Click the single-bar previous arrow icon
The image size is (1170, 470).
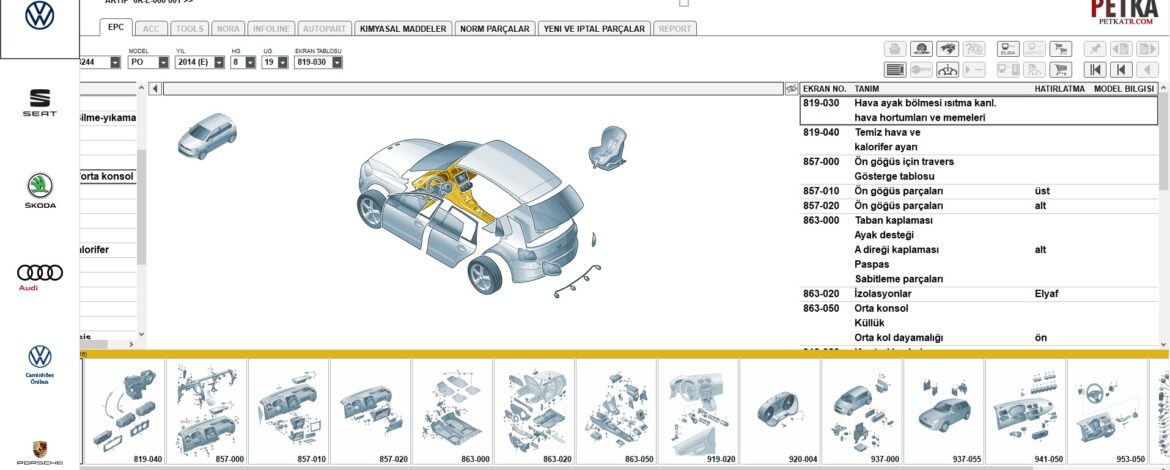[x=1121, y=70]
